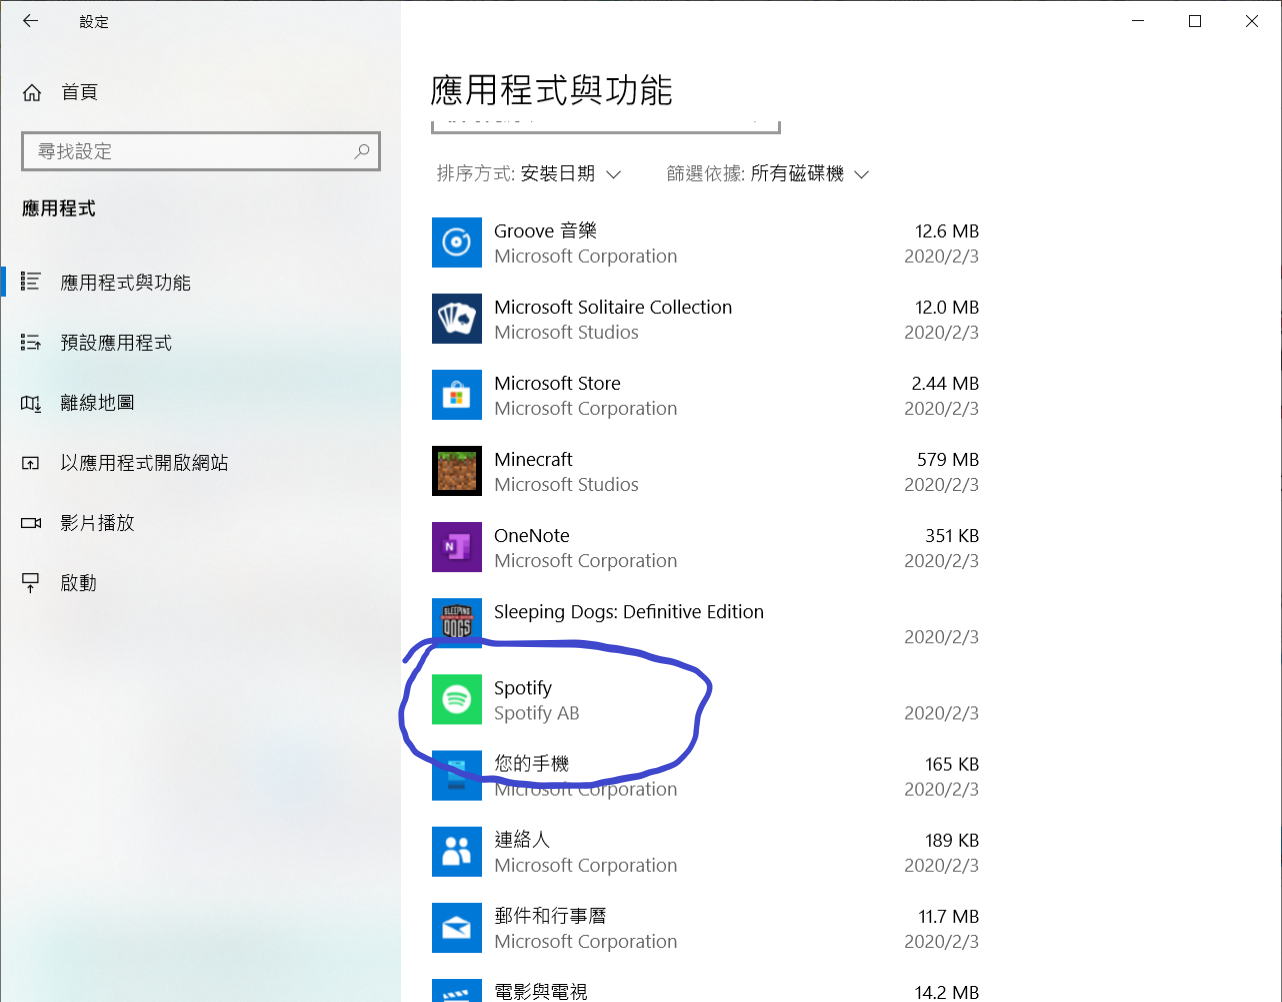The image size is (1282, 1002).
Task: Open the 離線地圖 section
Action: [97, 403]
